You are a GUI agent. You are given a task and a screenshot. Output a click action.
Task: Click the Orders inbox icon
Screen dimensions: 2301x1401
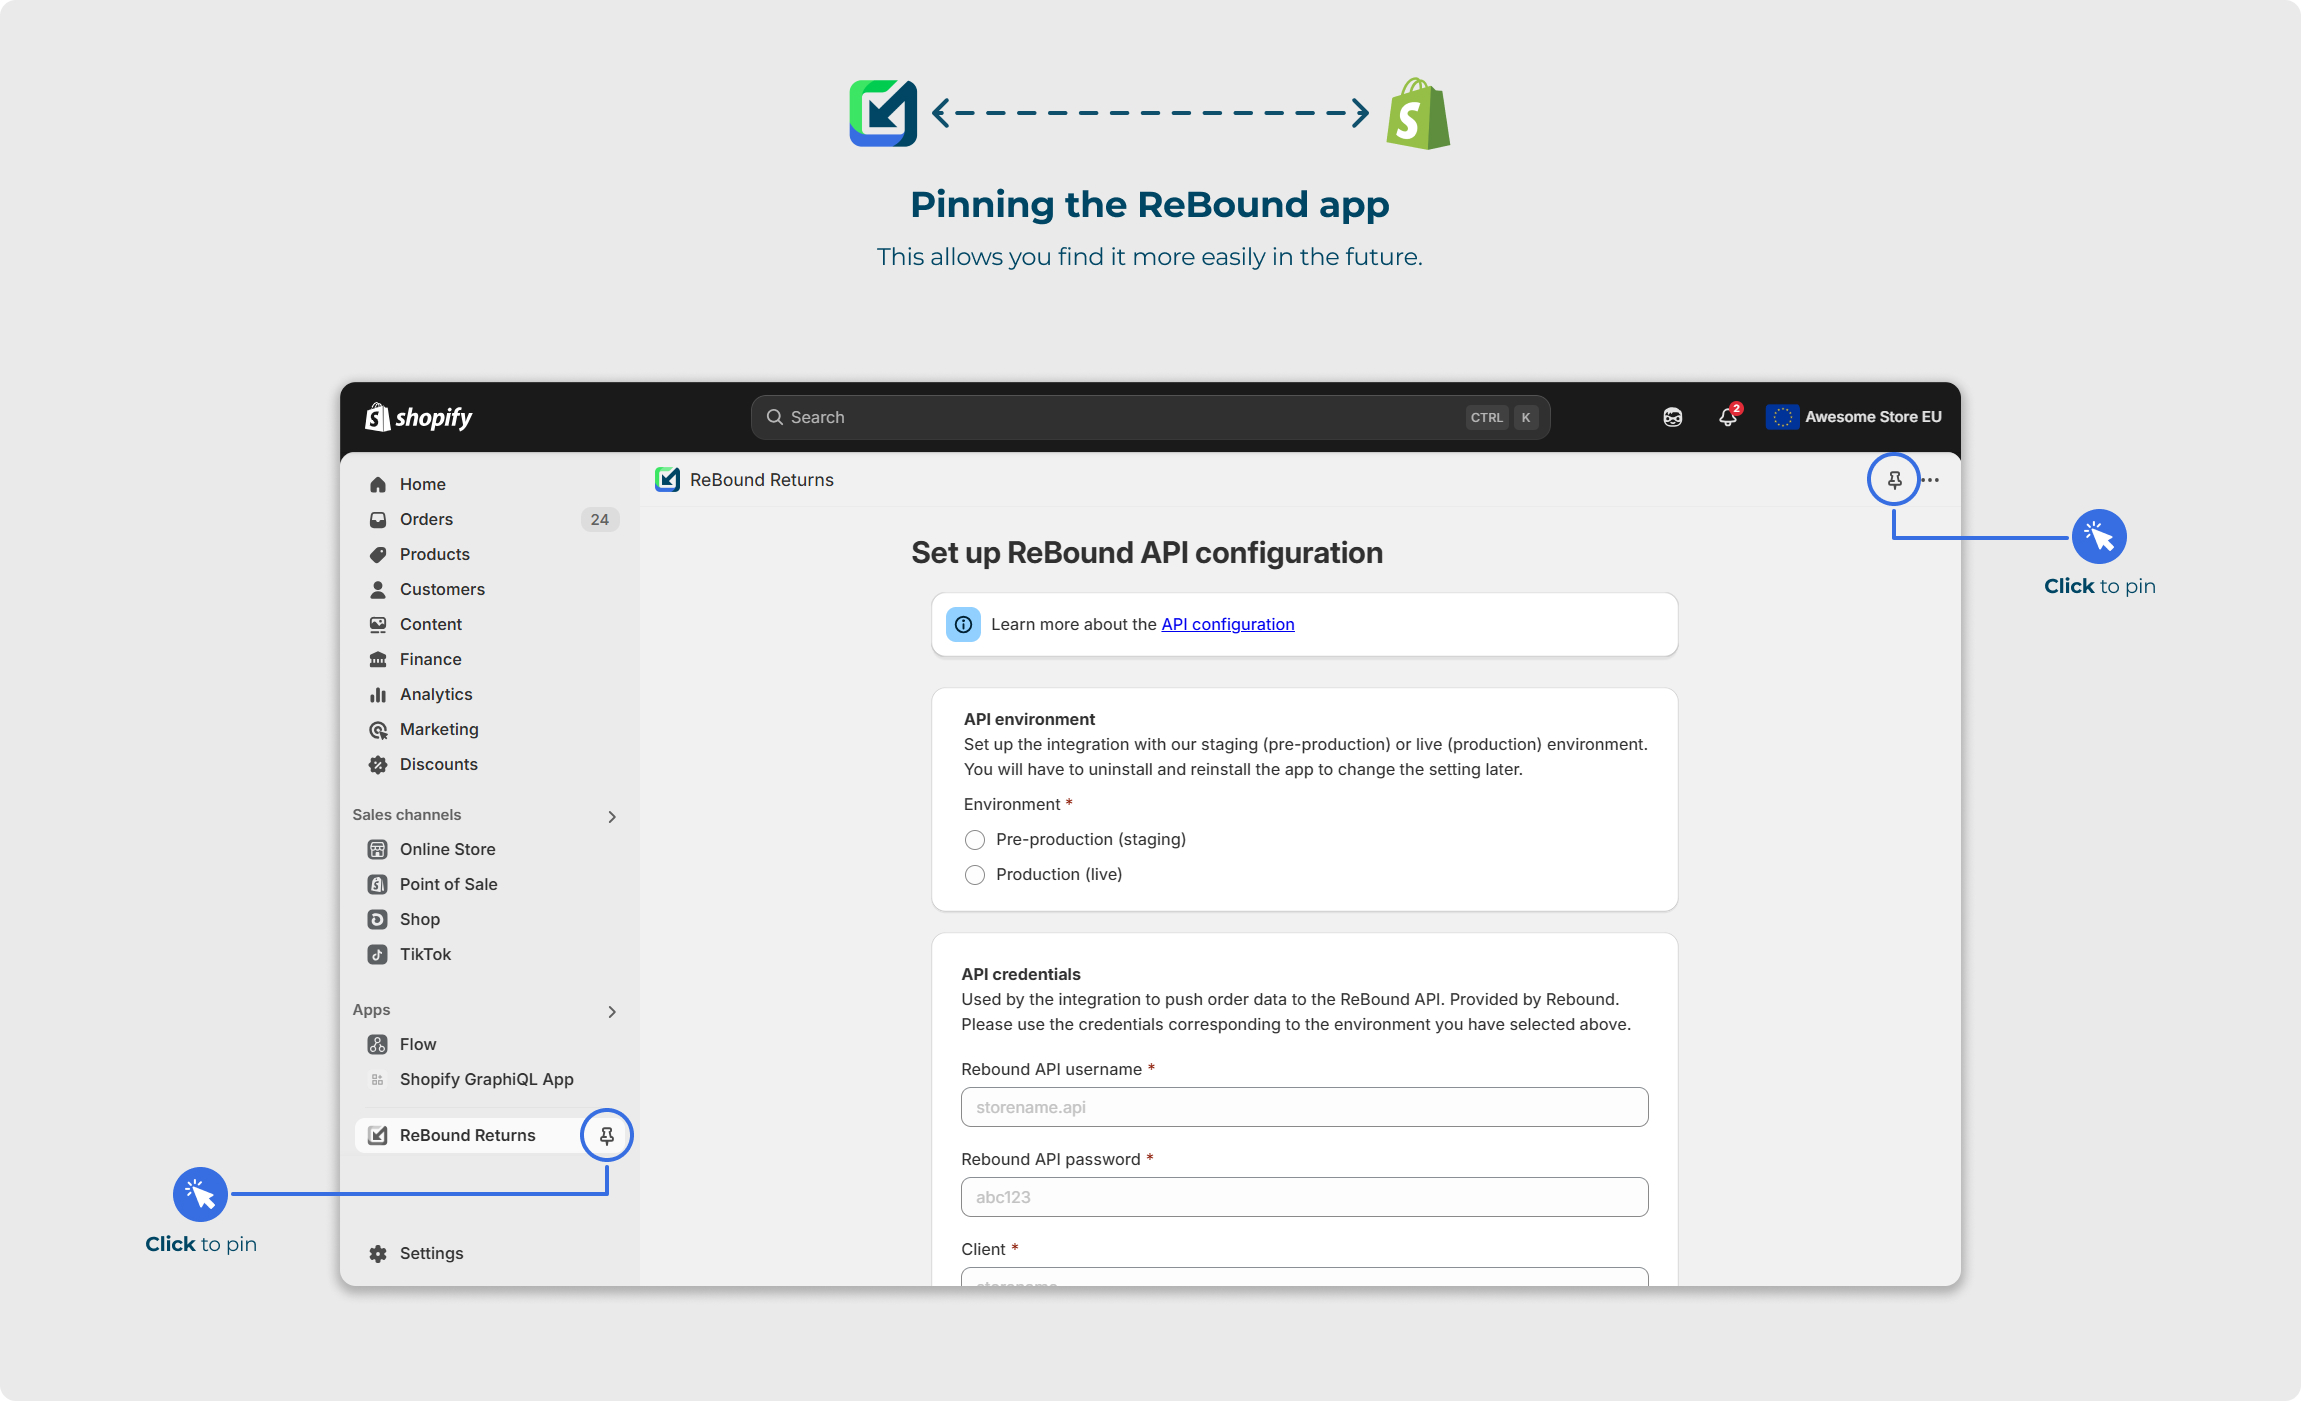point(378,519)
